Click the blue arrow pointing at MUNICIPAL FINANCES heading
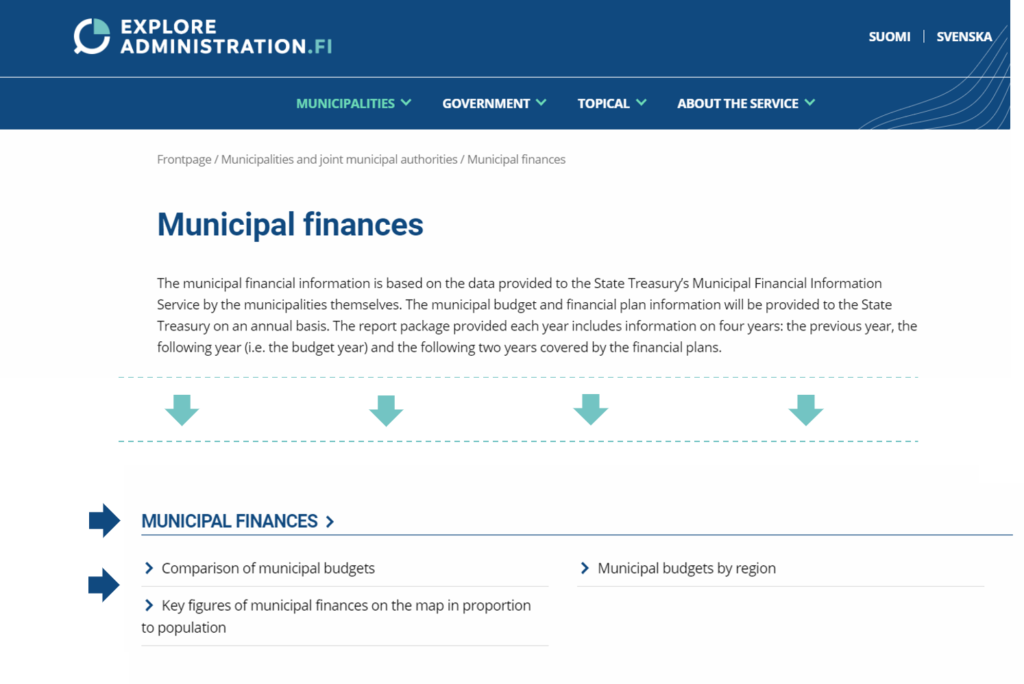The width and height of the screenshot is (1024, 684). click(104, 521)
